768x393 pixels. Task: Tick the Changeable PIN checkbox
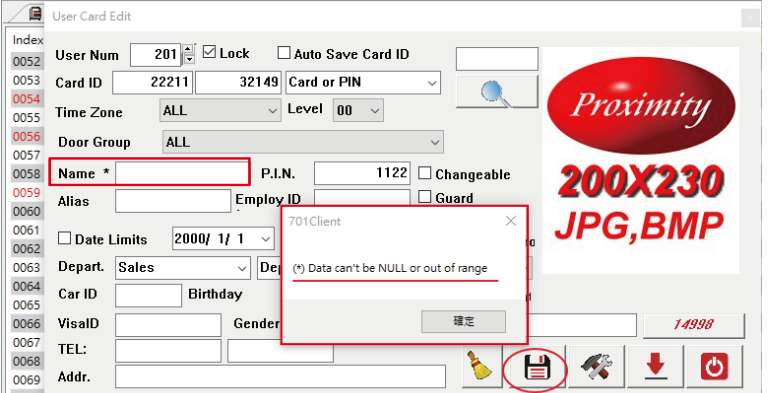(x=425, y=173)
